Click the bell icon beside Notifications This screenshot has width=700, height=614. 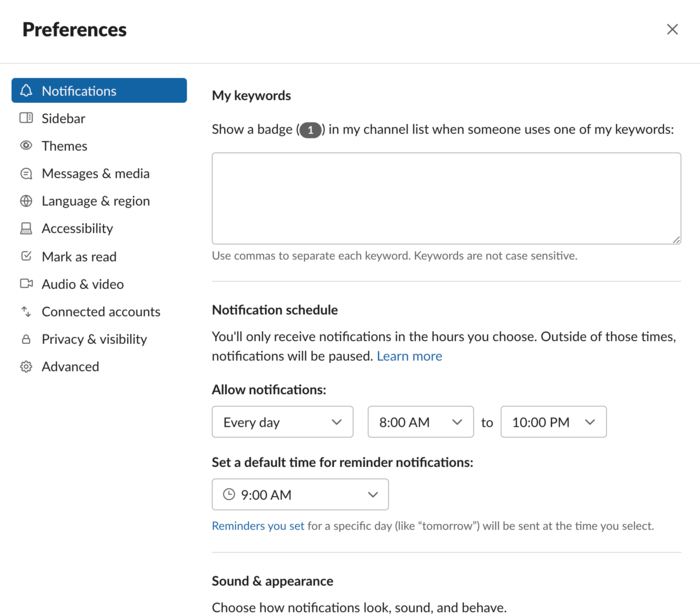point(26,91)
